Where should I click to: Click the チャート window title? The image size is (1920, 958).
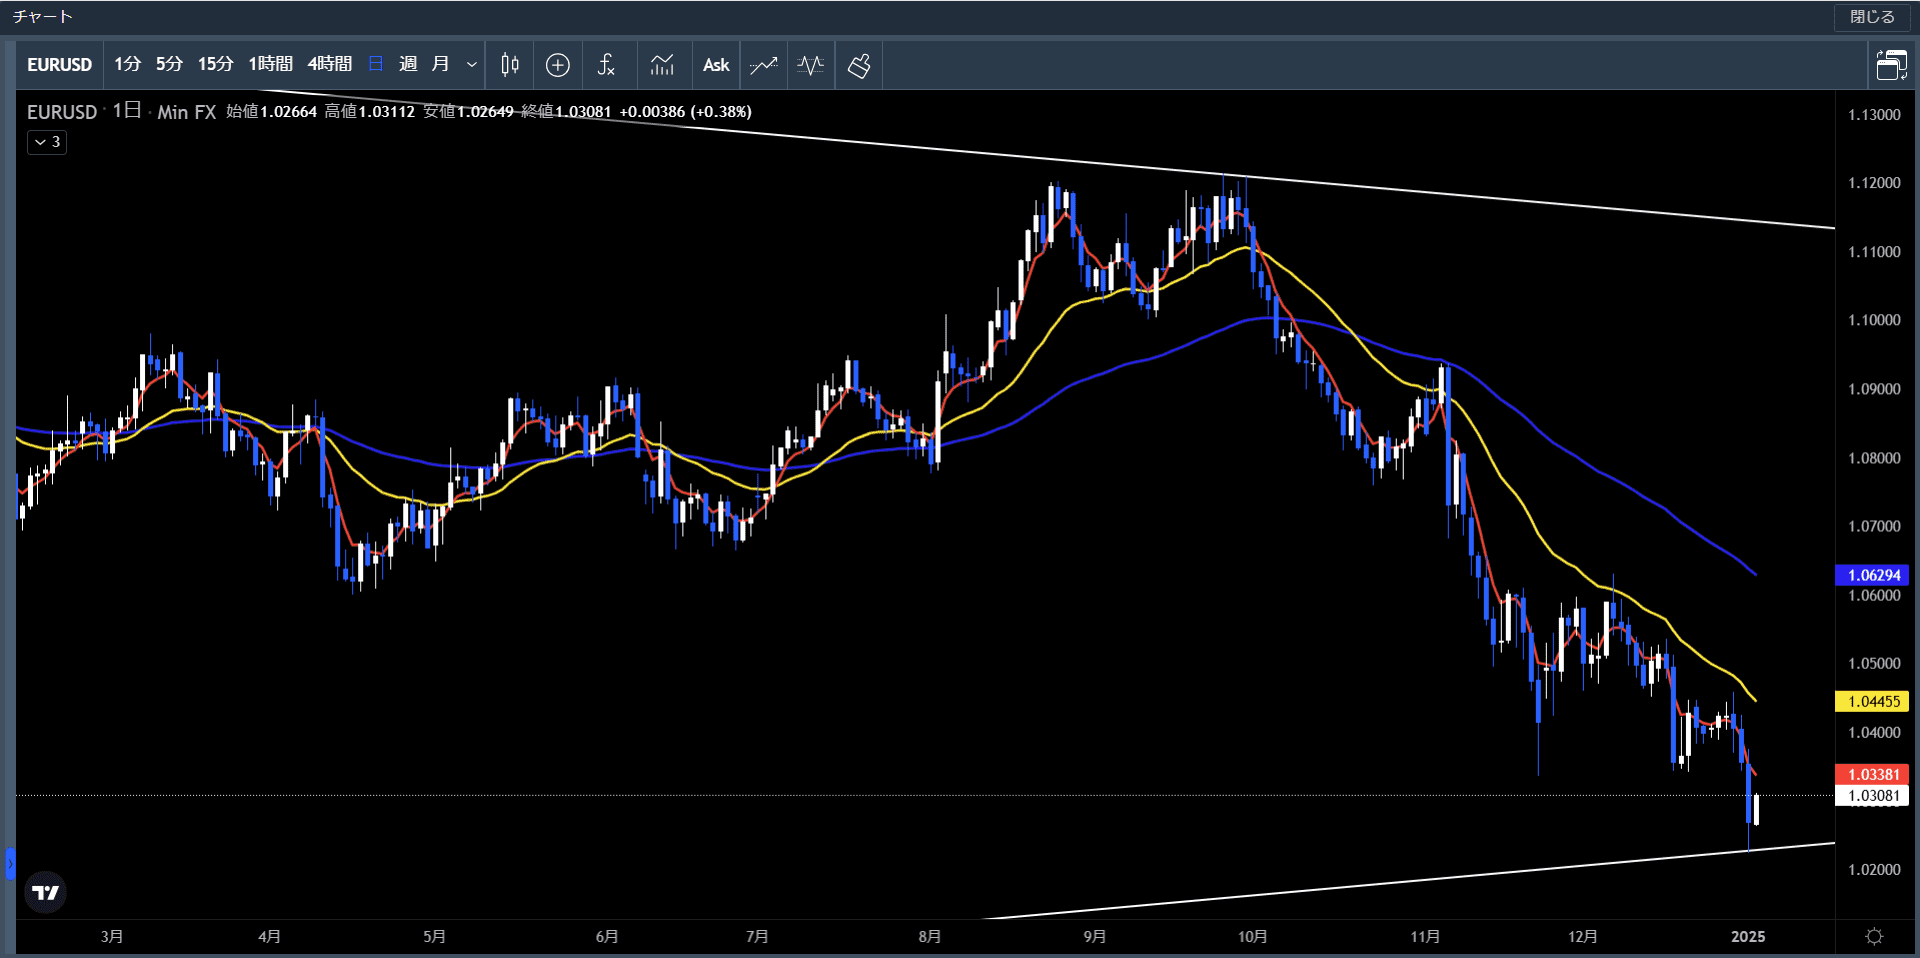pos(43,17)
